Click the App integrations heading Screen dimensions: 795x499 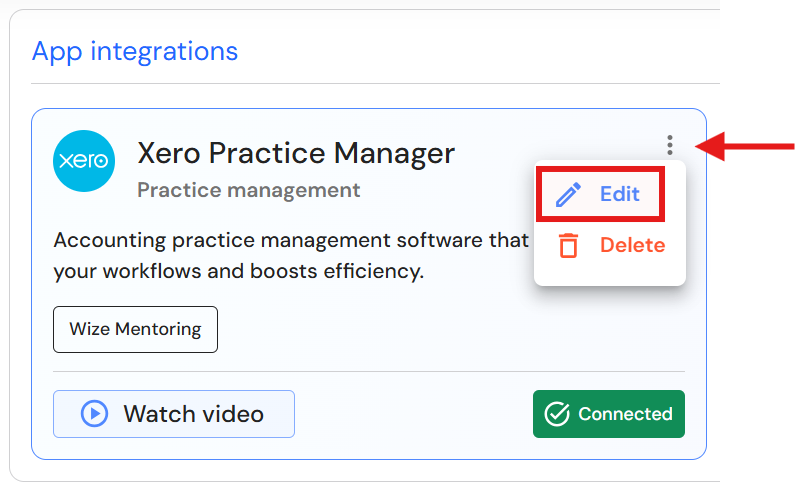[x=135, y=51]
